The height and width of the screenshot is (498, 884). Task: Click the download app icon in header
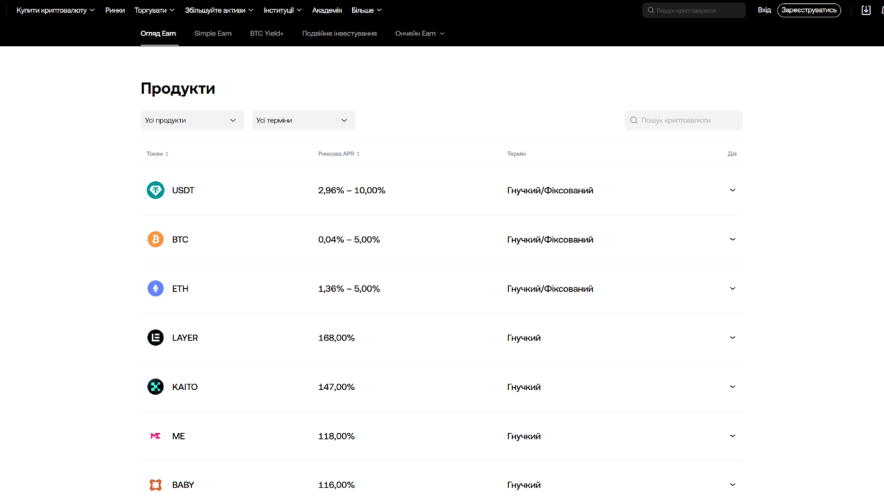pos(866,10)
